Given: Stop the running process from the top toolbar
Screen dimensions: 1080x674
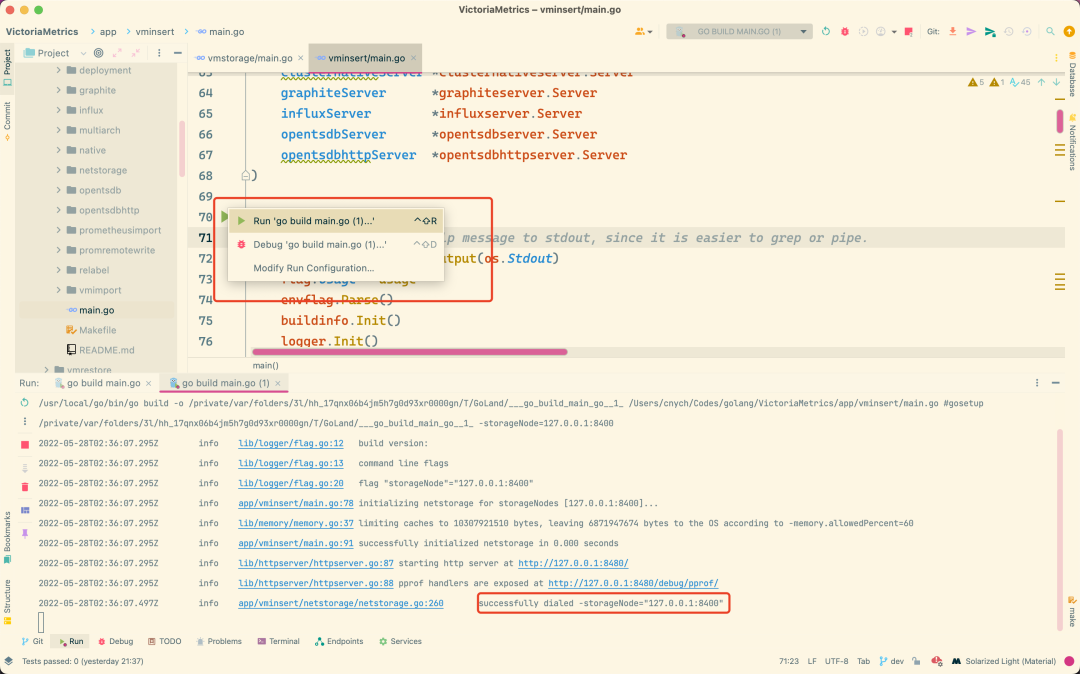Looking at the screenshot, I should coord(908,32).
